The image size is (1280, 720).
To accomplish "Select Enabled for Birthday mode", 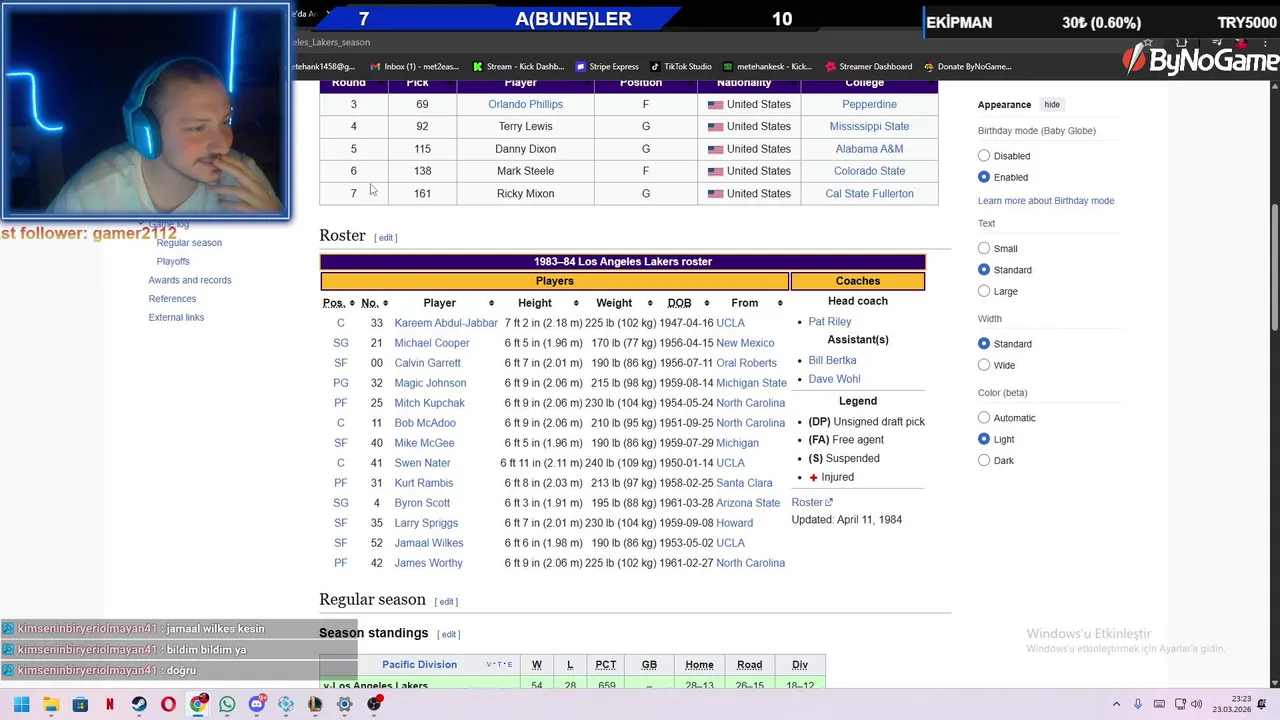I will pos(984,177).
